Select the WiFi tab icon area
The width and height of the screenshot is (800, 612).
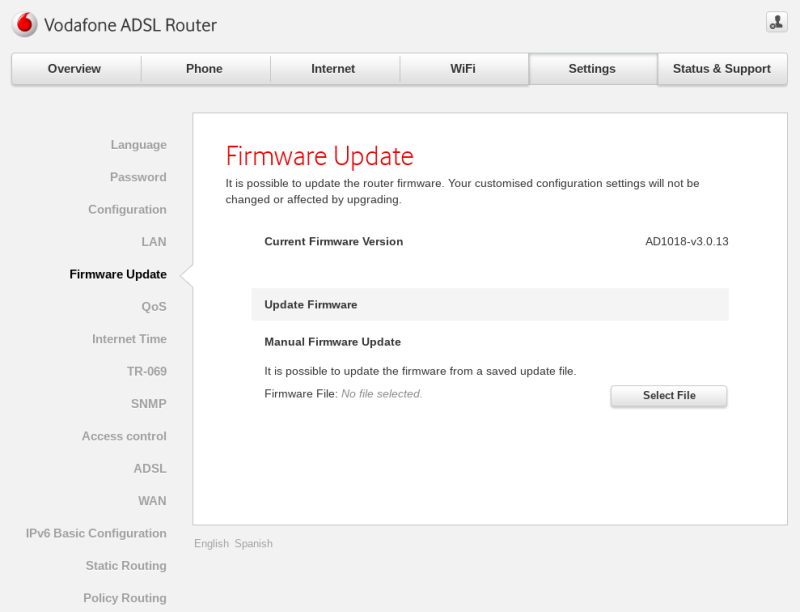click(x=462, y=69)
